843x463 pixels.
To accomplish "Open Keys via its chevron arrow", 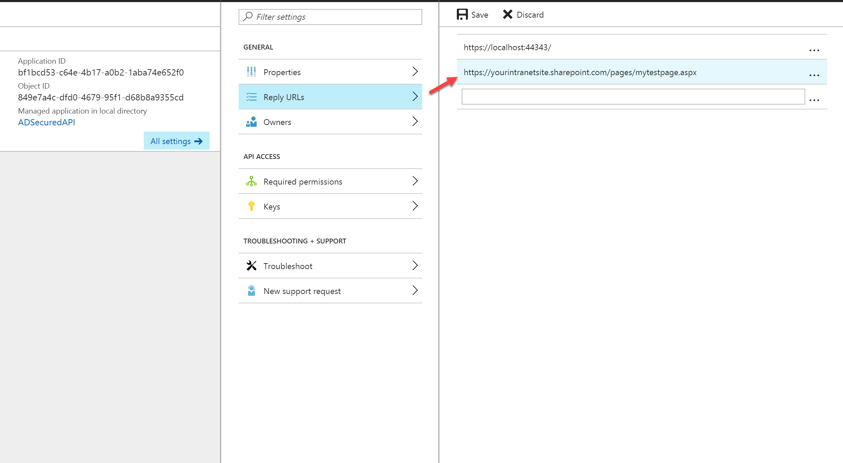I will (415, 206).
